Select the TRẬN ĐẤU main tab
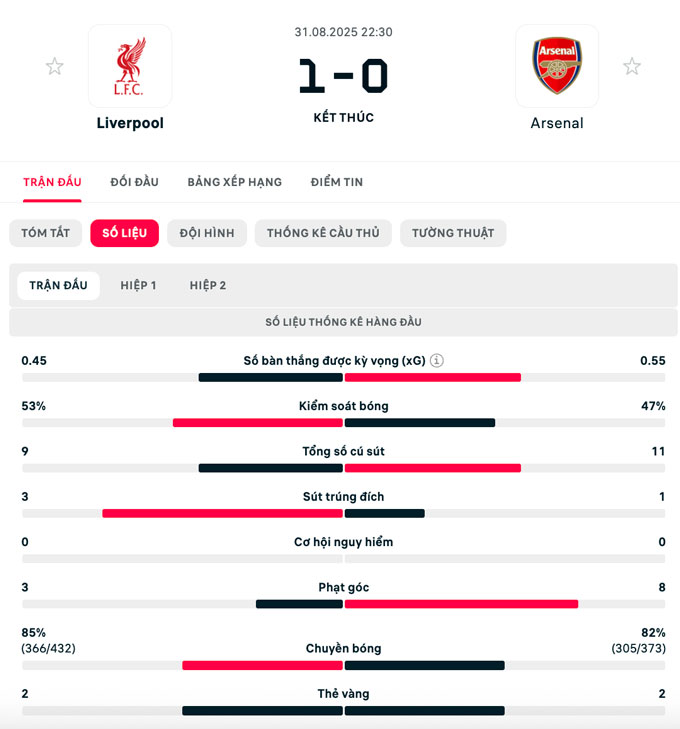 coord(53,182)
